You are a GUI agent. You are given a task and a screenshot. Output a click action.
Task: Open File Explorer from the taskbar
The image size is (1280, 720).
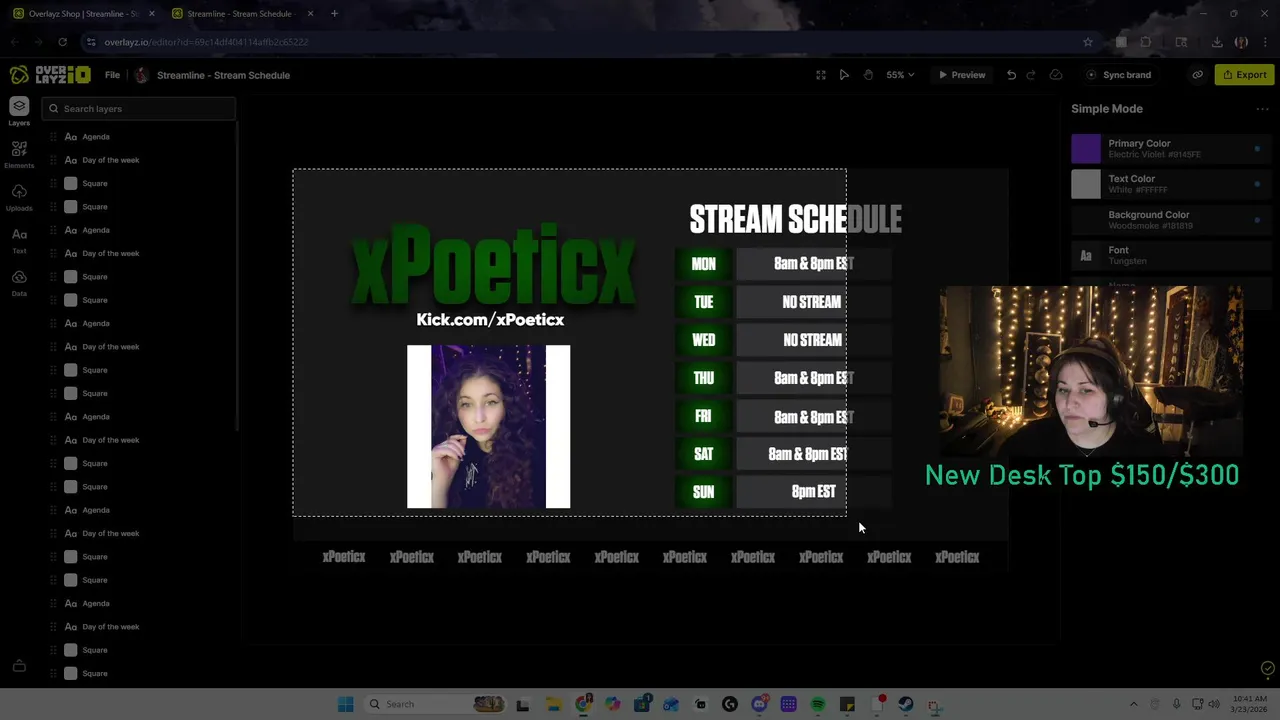point(553,704)
